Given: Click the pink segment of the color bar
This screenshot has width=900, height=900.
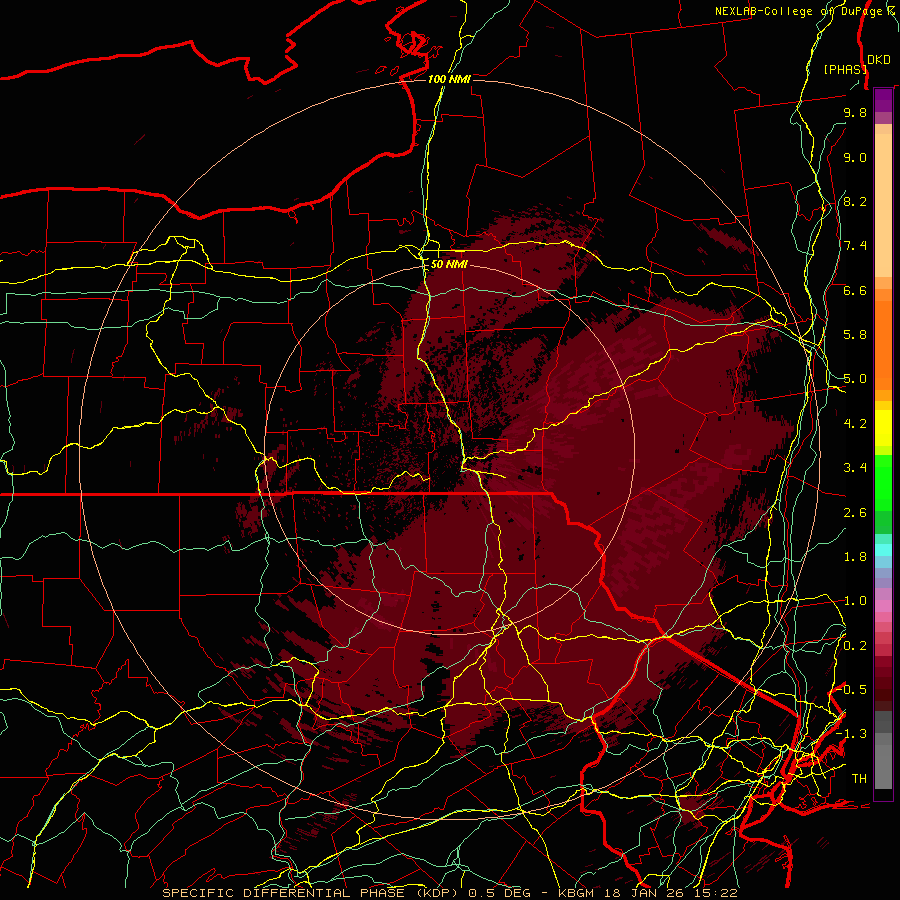Looking at the screenshot, I should 883,606.
